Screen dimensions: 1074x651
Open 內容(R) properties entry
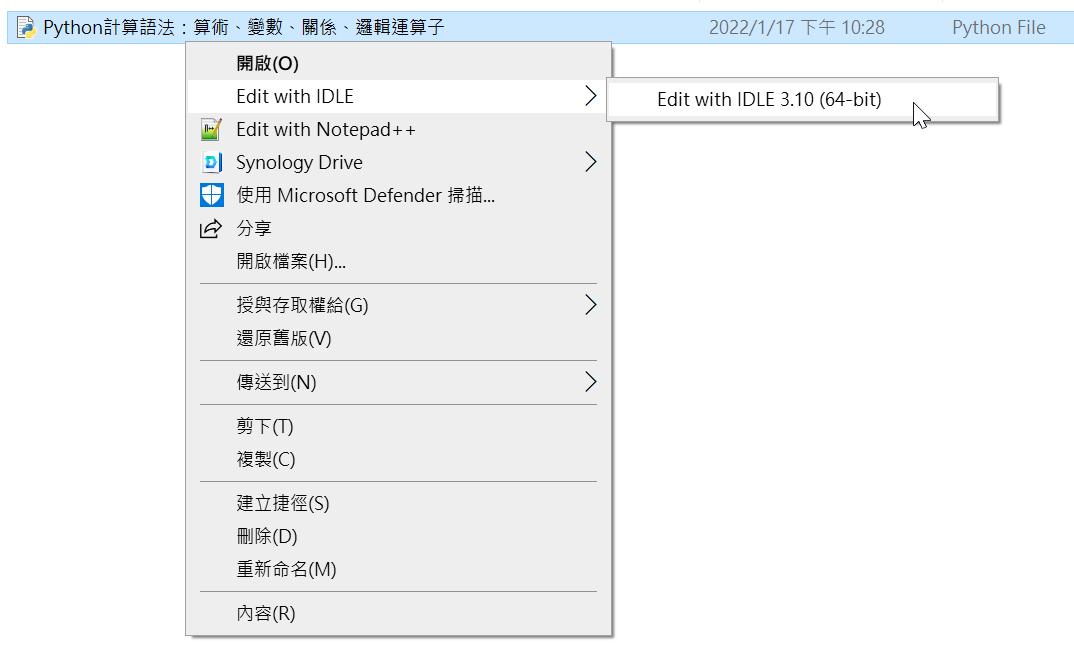pos(399,613)
